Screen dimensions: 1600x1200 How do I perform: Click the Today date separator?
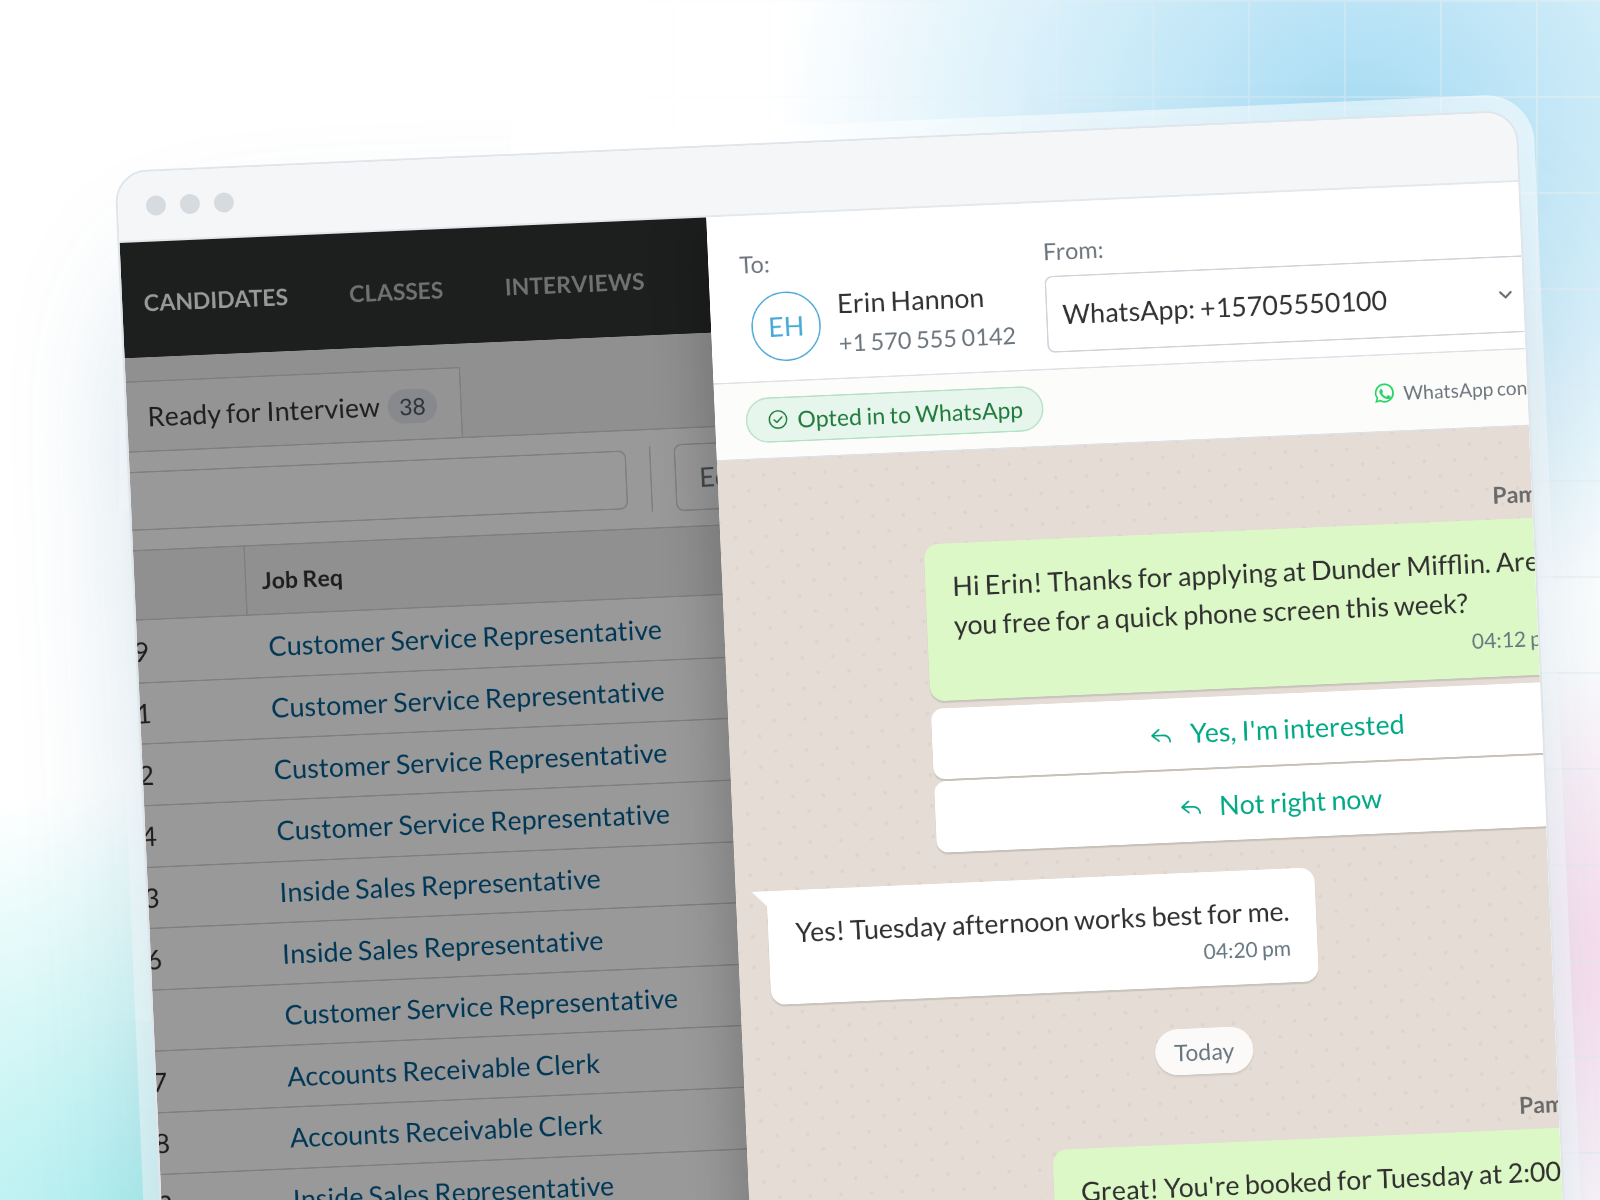(x=1204, y=1052)
